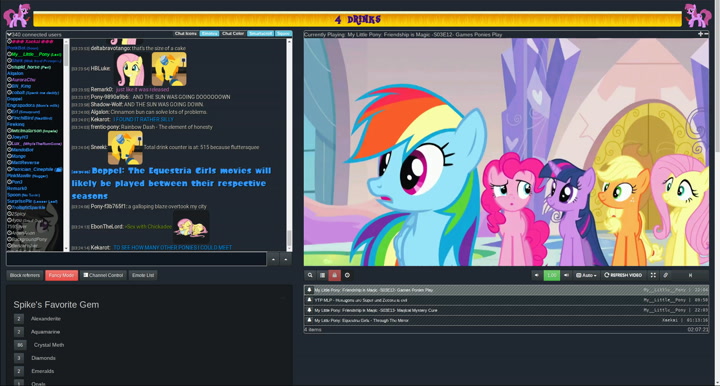Select the YTP MLP playlist entry
This screenshot has height=386, width=720.
pyautogui.click(x=506, y=300)
